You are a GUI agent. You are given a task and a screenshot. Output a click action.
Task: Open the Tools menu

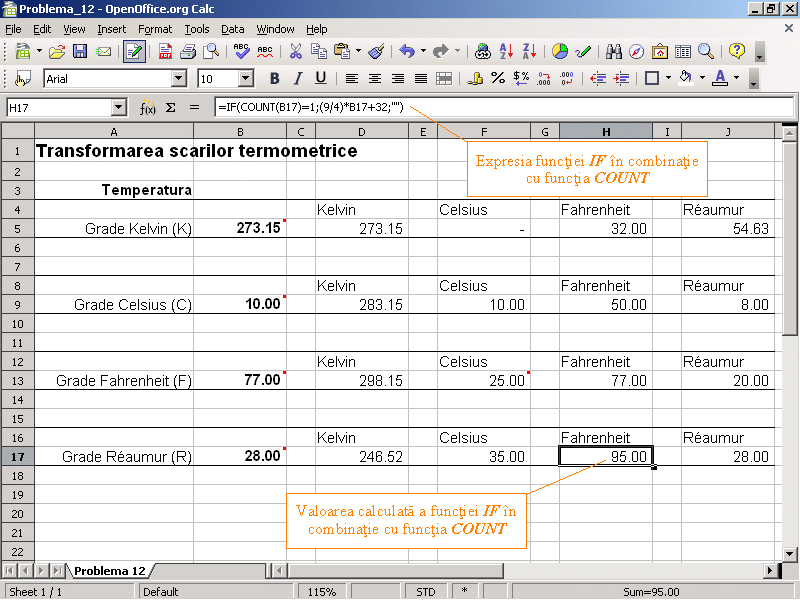coord(197,30)
